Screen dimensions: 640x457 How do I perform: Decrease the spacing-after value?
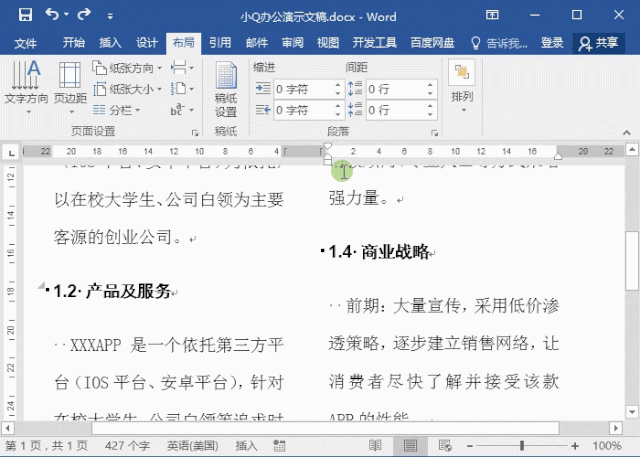point(430,115)
